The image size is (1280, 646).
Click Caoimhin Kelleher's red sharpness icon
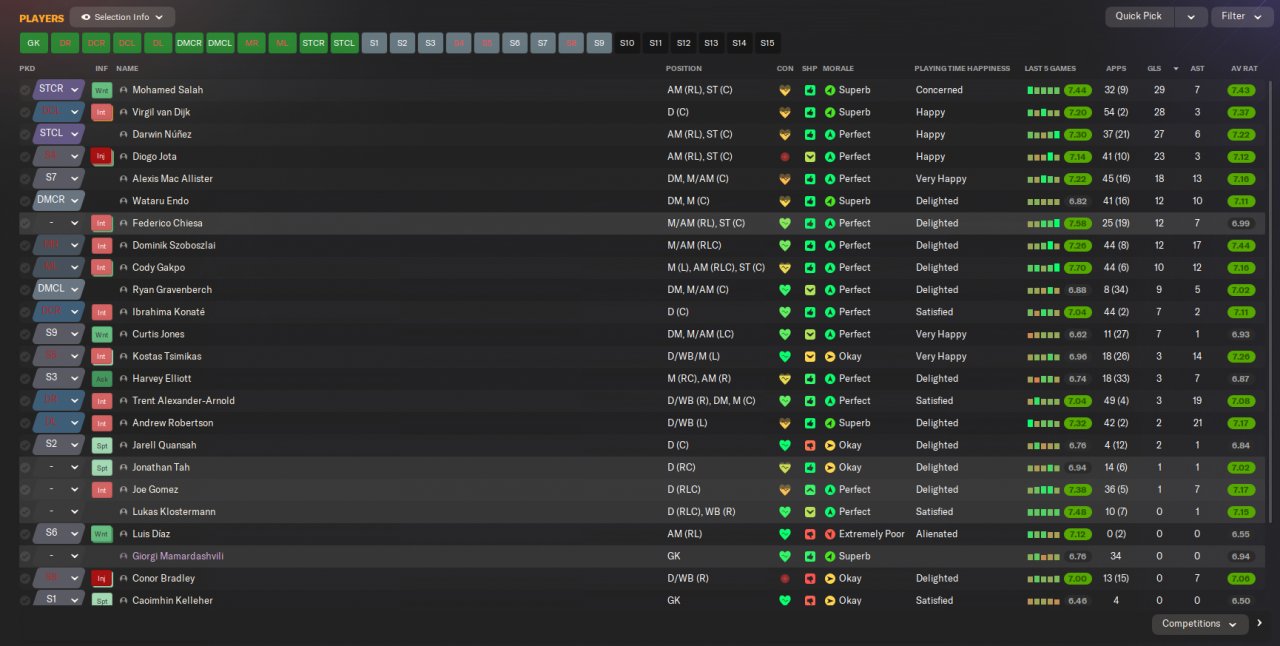click(810, 600)
